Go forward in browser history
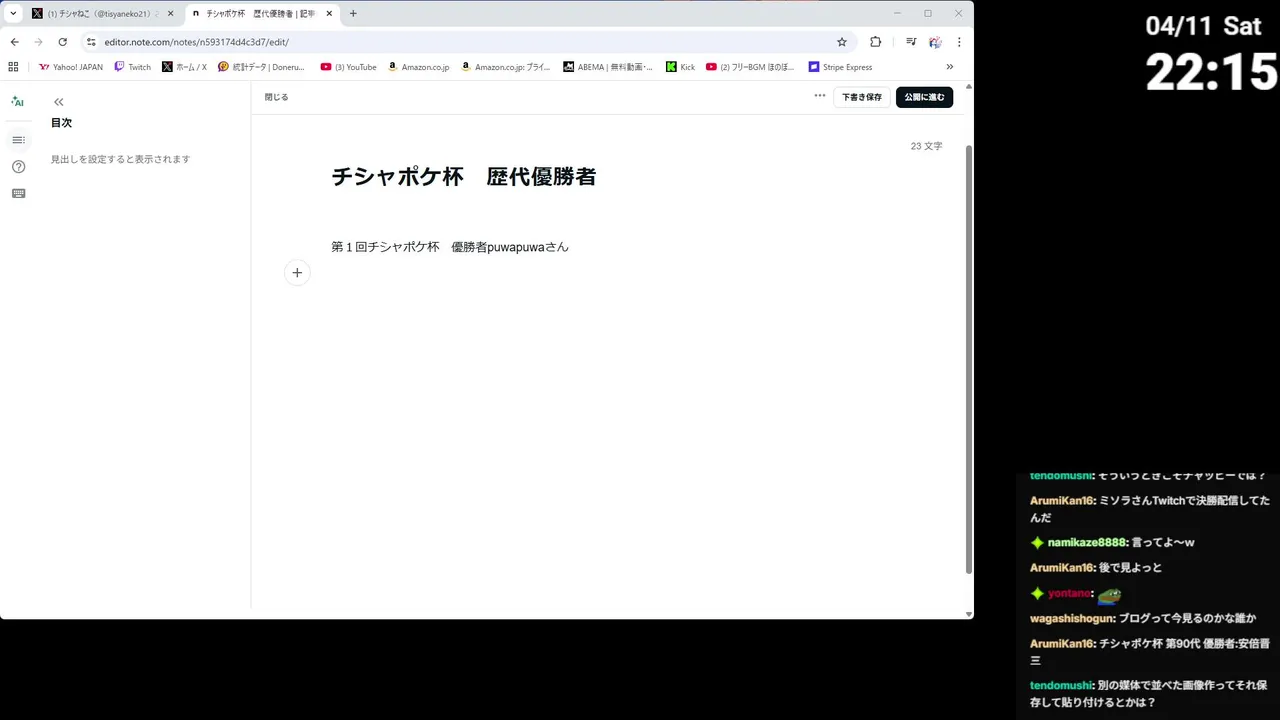This screenshot has width=1280, height=720. pyautogui.click(x=39, y=42)
